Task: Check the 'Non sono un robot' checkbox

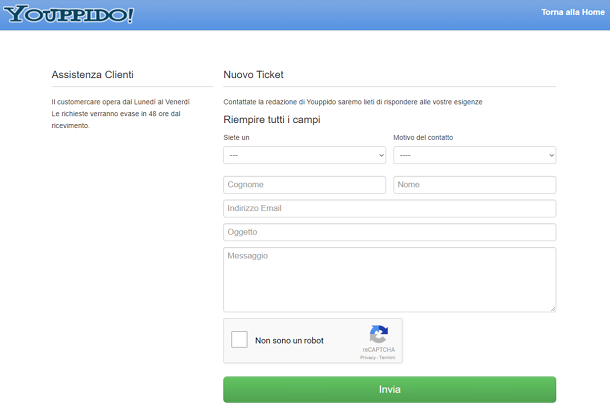Action: pos(239,339)
